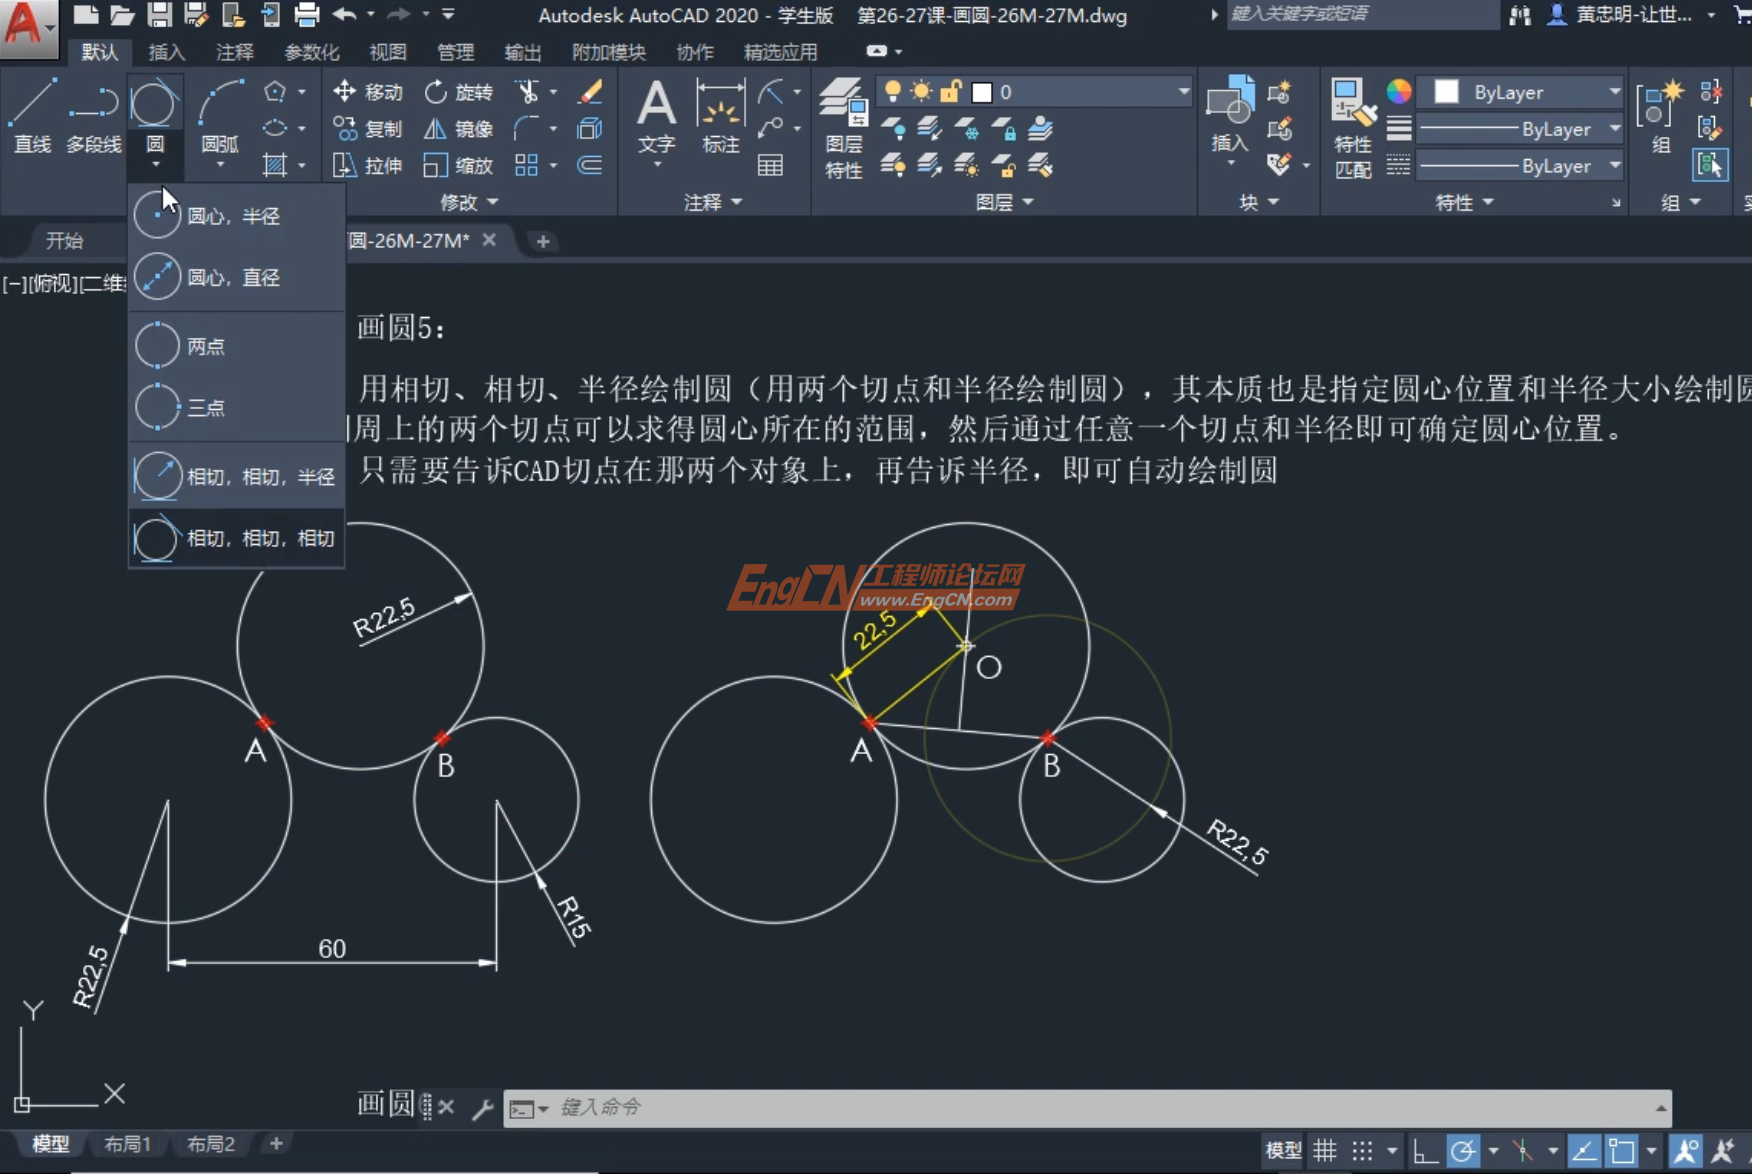Screen dimensions: 1752x1174
Task: Click the layer color swatch near 0 layer
Action: [984, 91]
